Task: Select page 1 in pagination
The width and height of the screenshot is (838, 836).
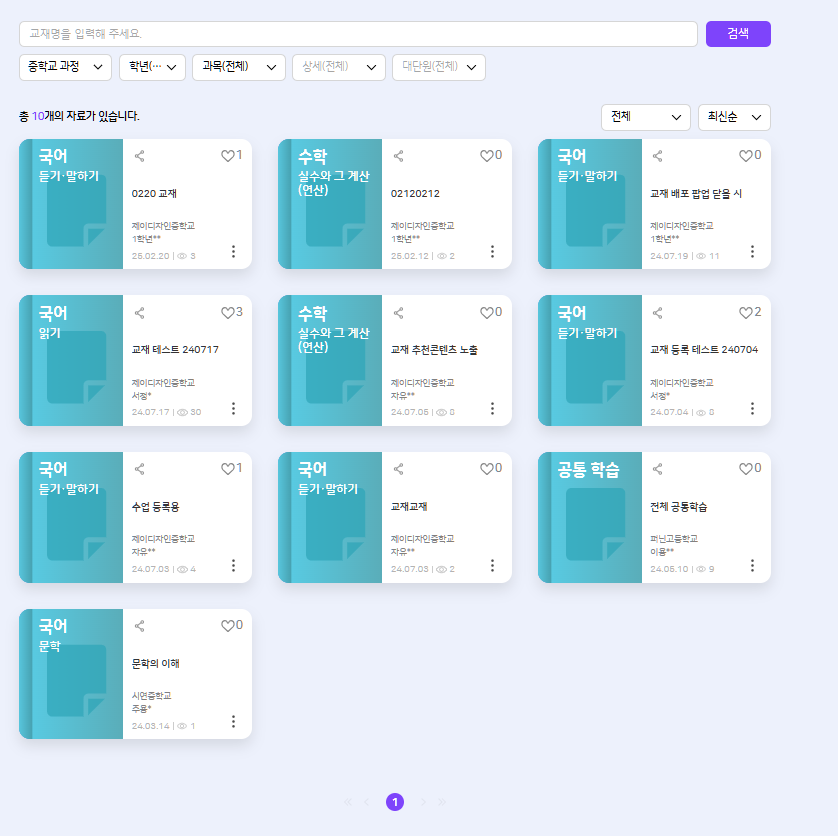Action: [395, 802]
